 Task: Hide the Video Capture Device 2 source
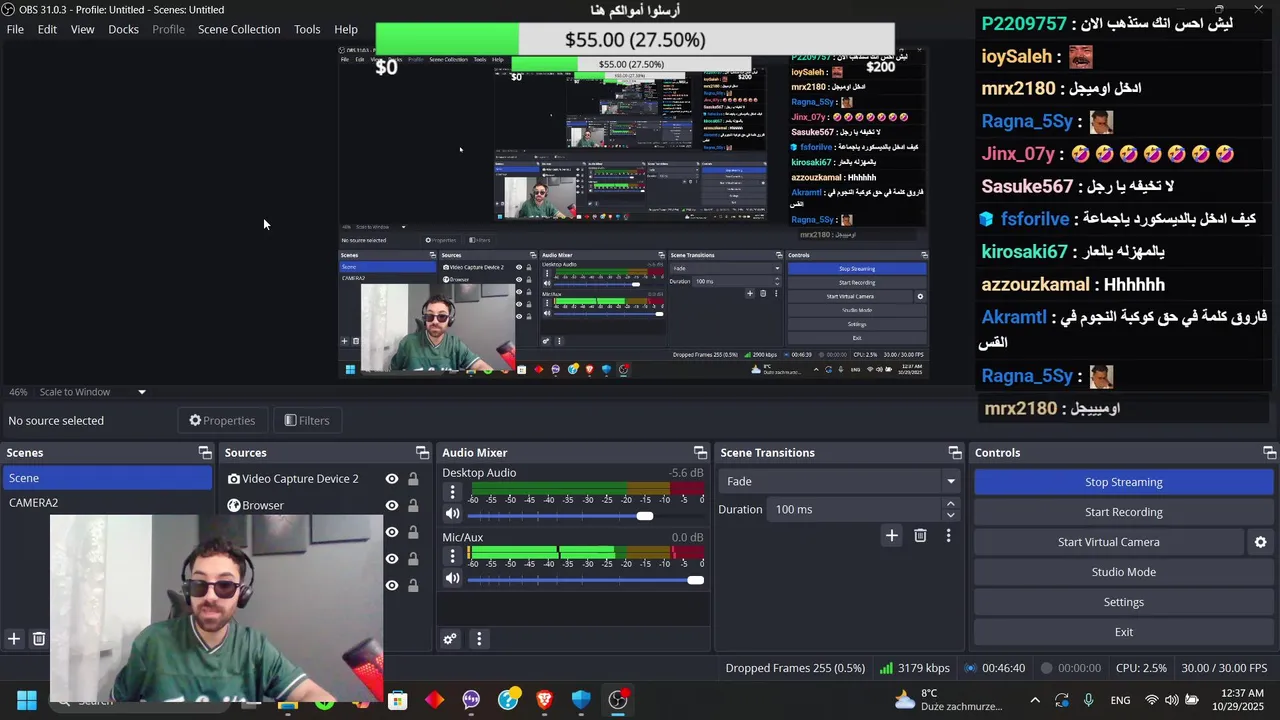click(x=392, y=479)
